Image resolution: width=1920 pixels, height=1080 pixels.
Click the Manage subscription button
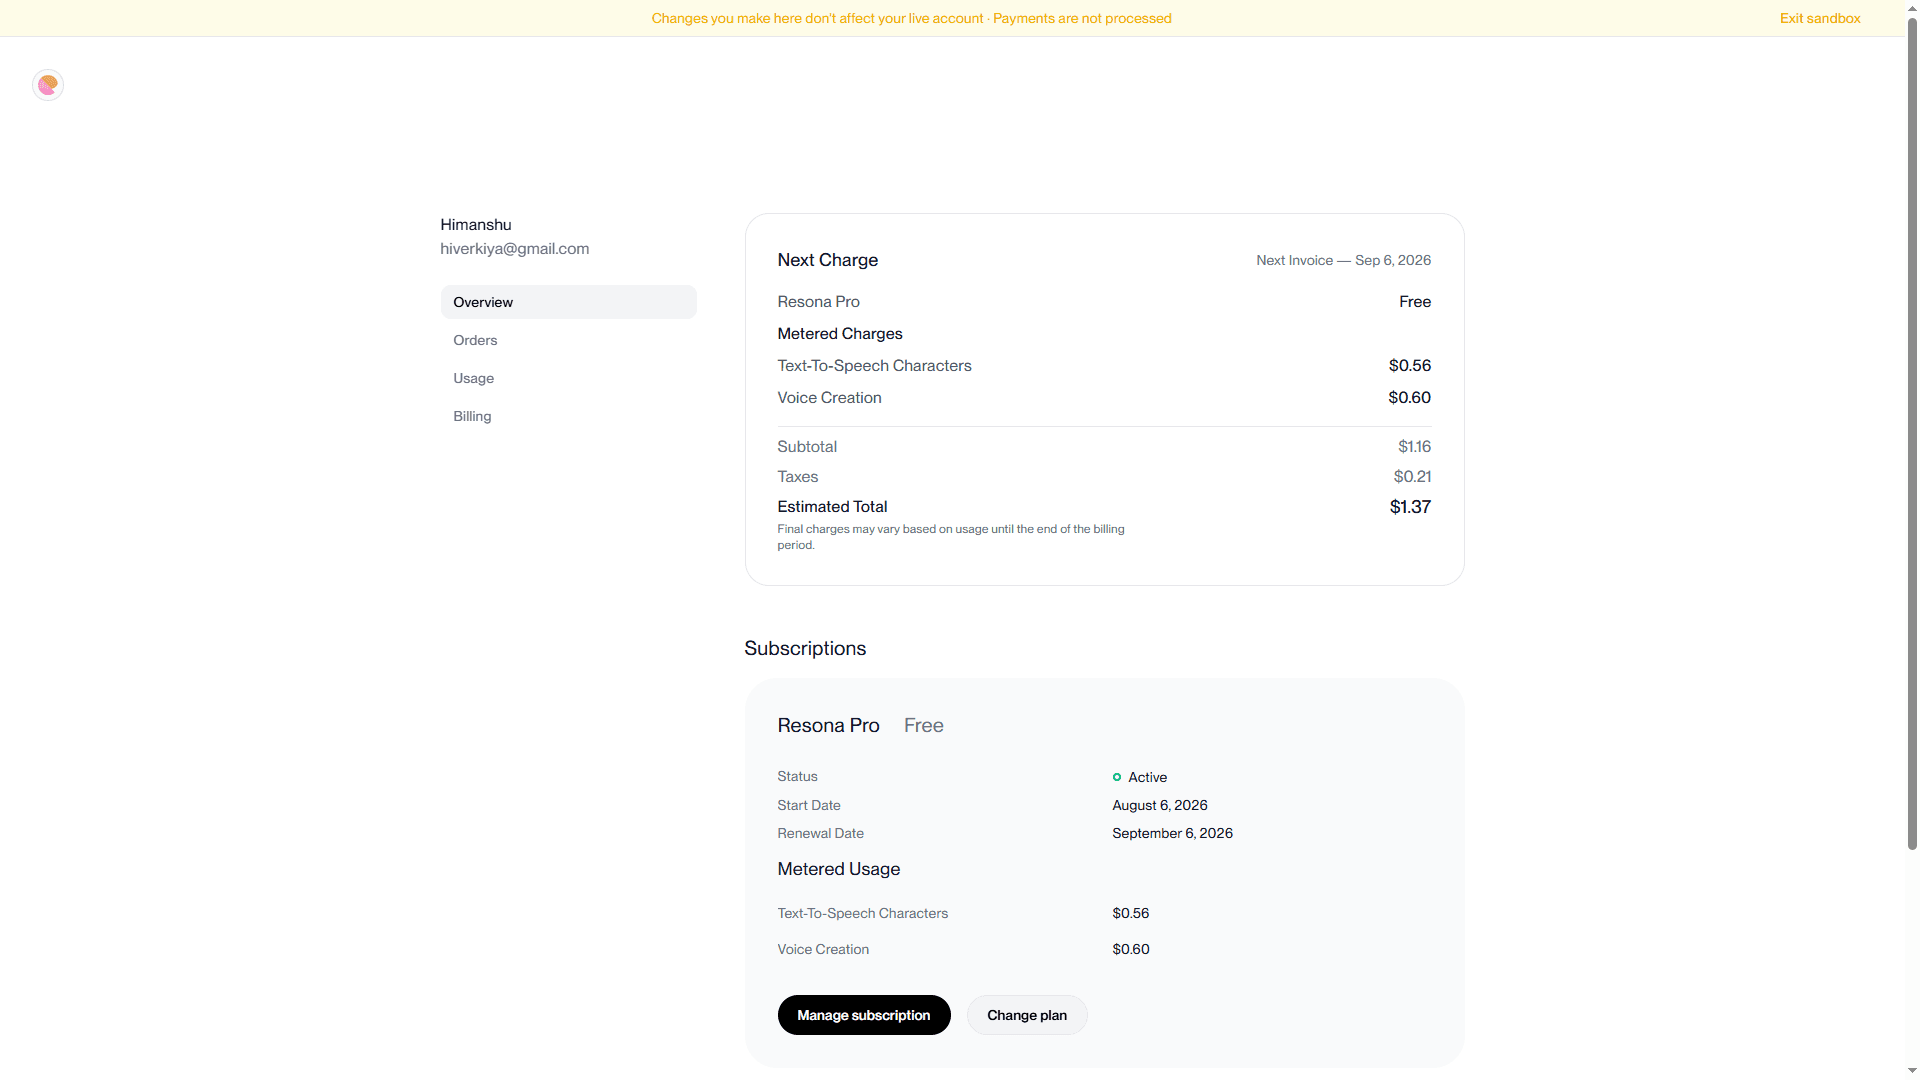(864, 1015)
